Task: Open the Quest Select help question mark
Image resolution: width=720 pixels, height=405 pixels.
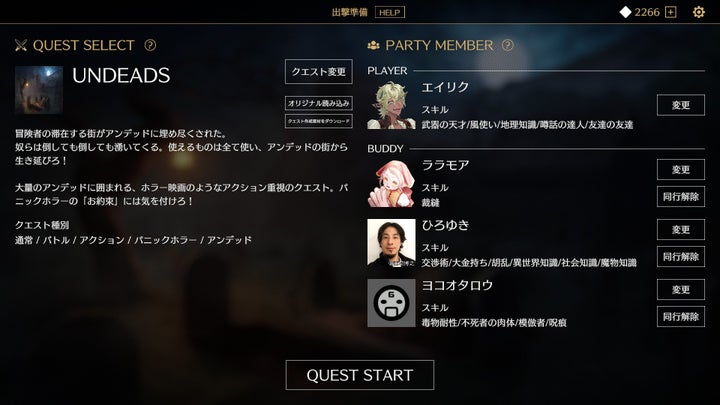Action: 150,45
